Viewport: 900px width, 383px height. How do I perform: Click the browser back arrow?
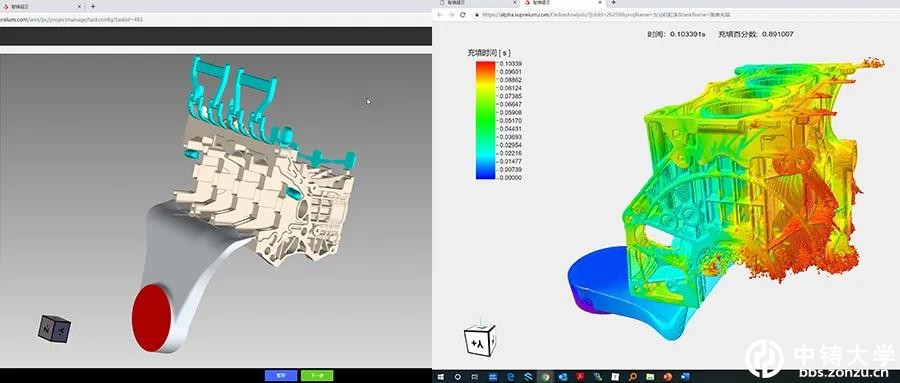pos(440,14)
